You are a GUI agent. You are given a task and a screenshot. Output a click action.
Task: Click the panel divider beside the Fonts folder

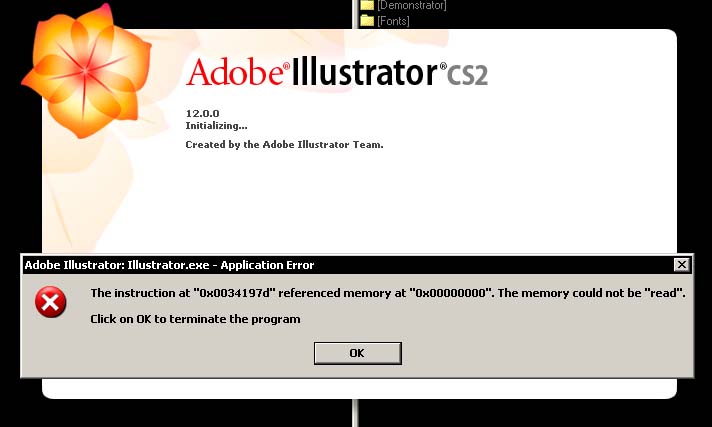click(356, 14)
